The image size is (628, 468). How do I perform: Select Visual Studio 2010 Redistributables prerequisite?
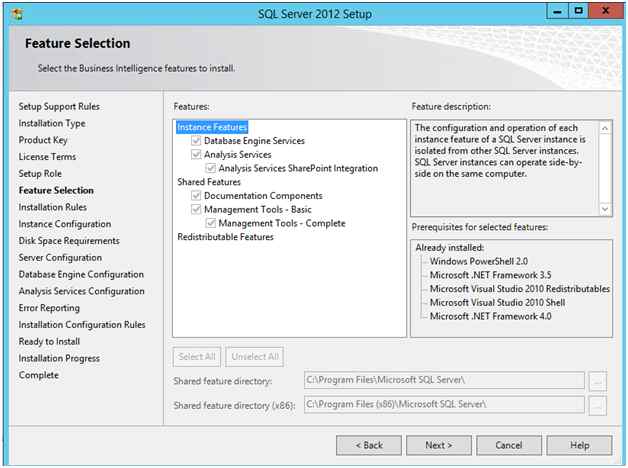pyautogui.click(x=520, y=289)
